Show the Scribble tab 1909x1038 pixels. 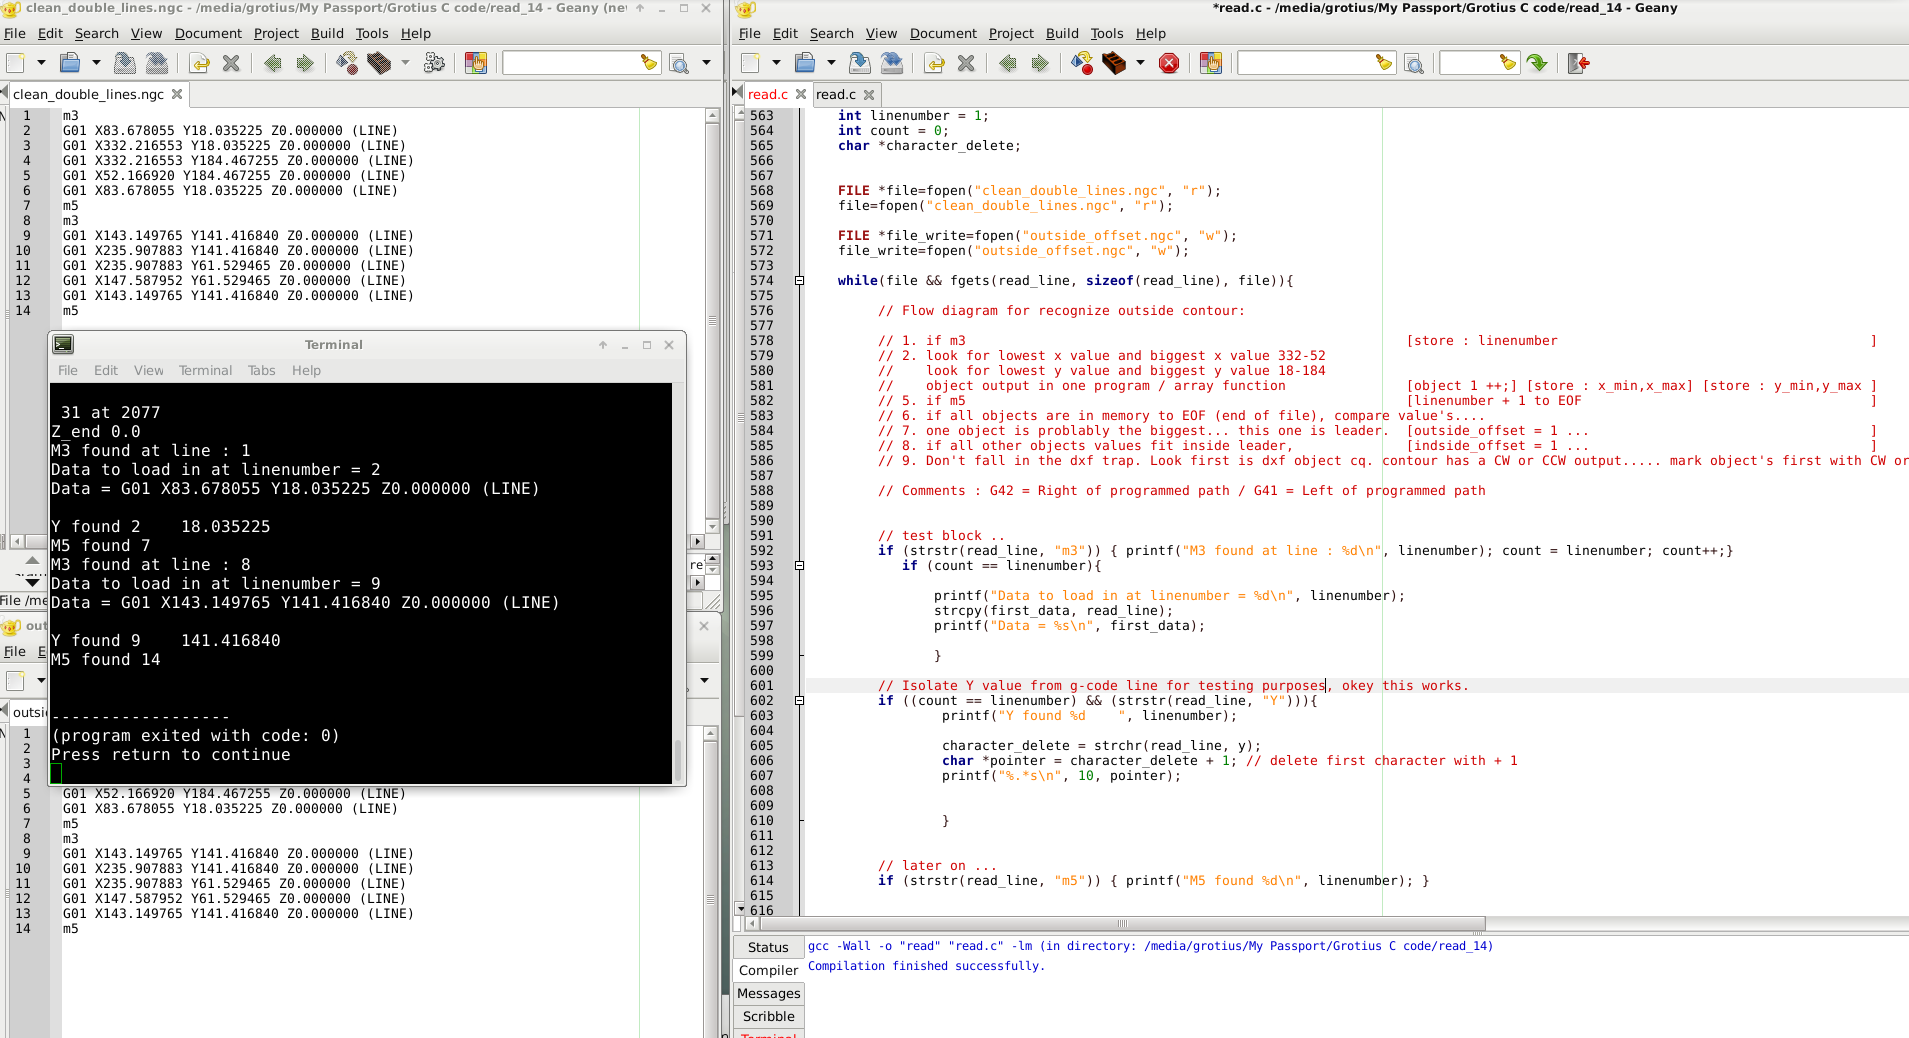(x=768, y=1016)
